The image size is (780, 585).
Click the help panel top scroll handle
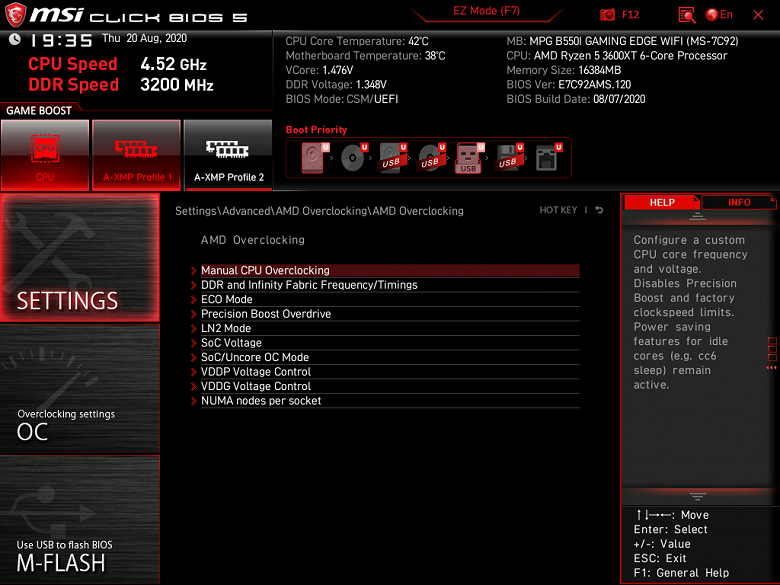pos(697,216)
